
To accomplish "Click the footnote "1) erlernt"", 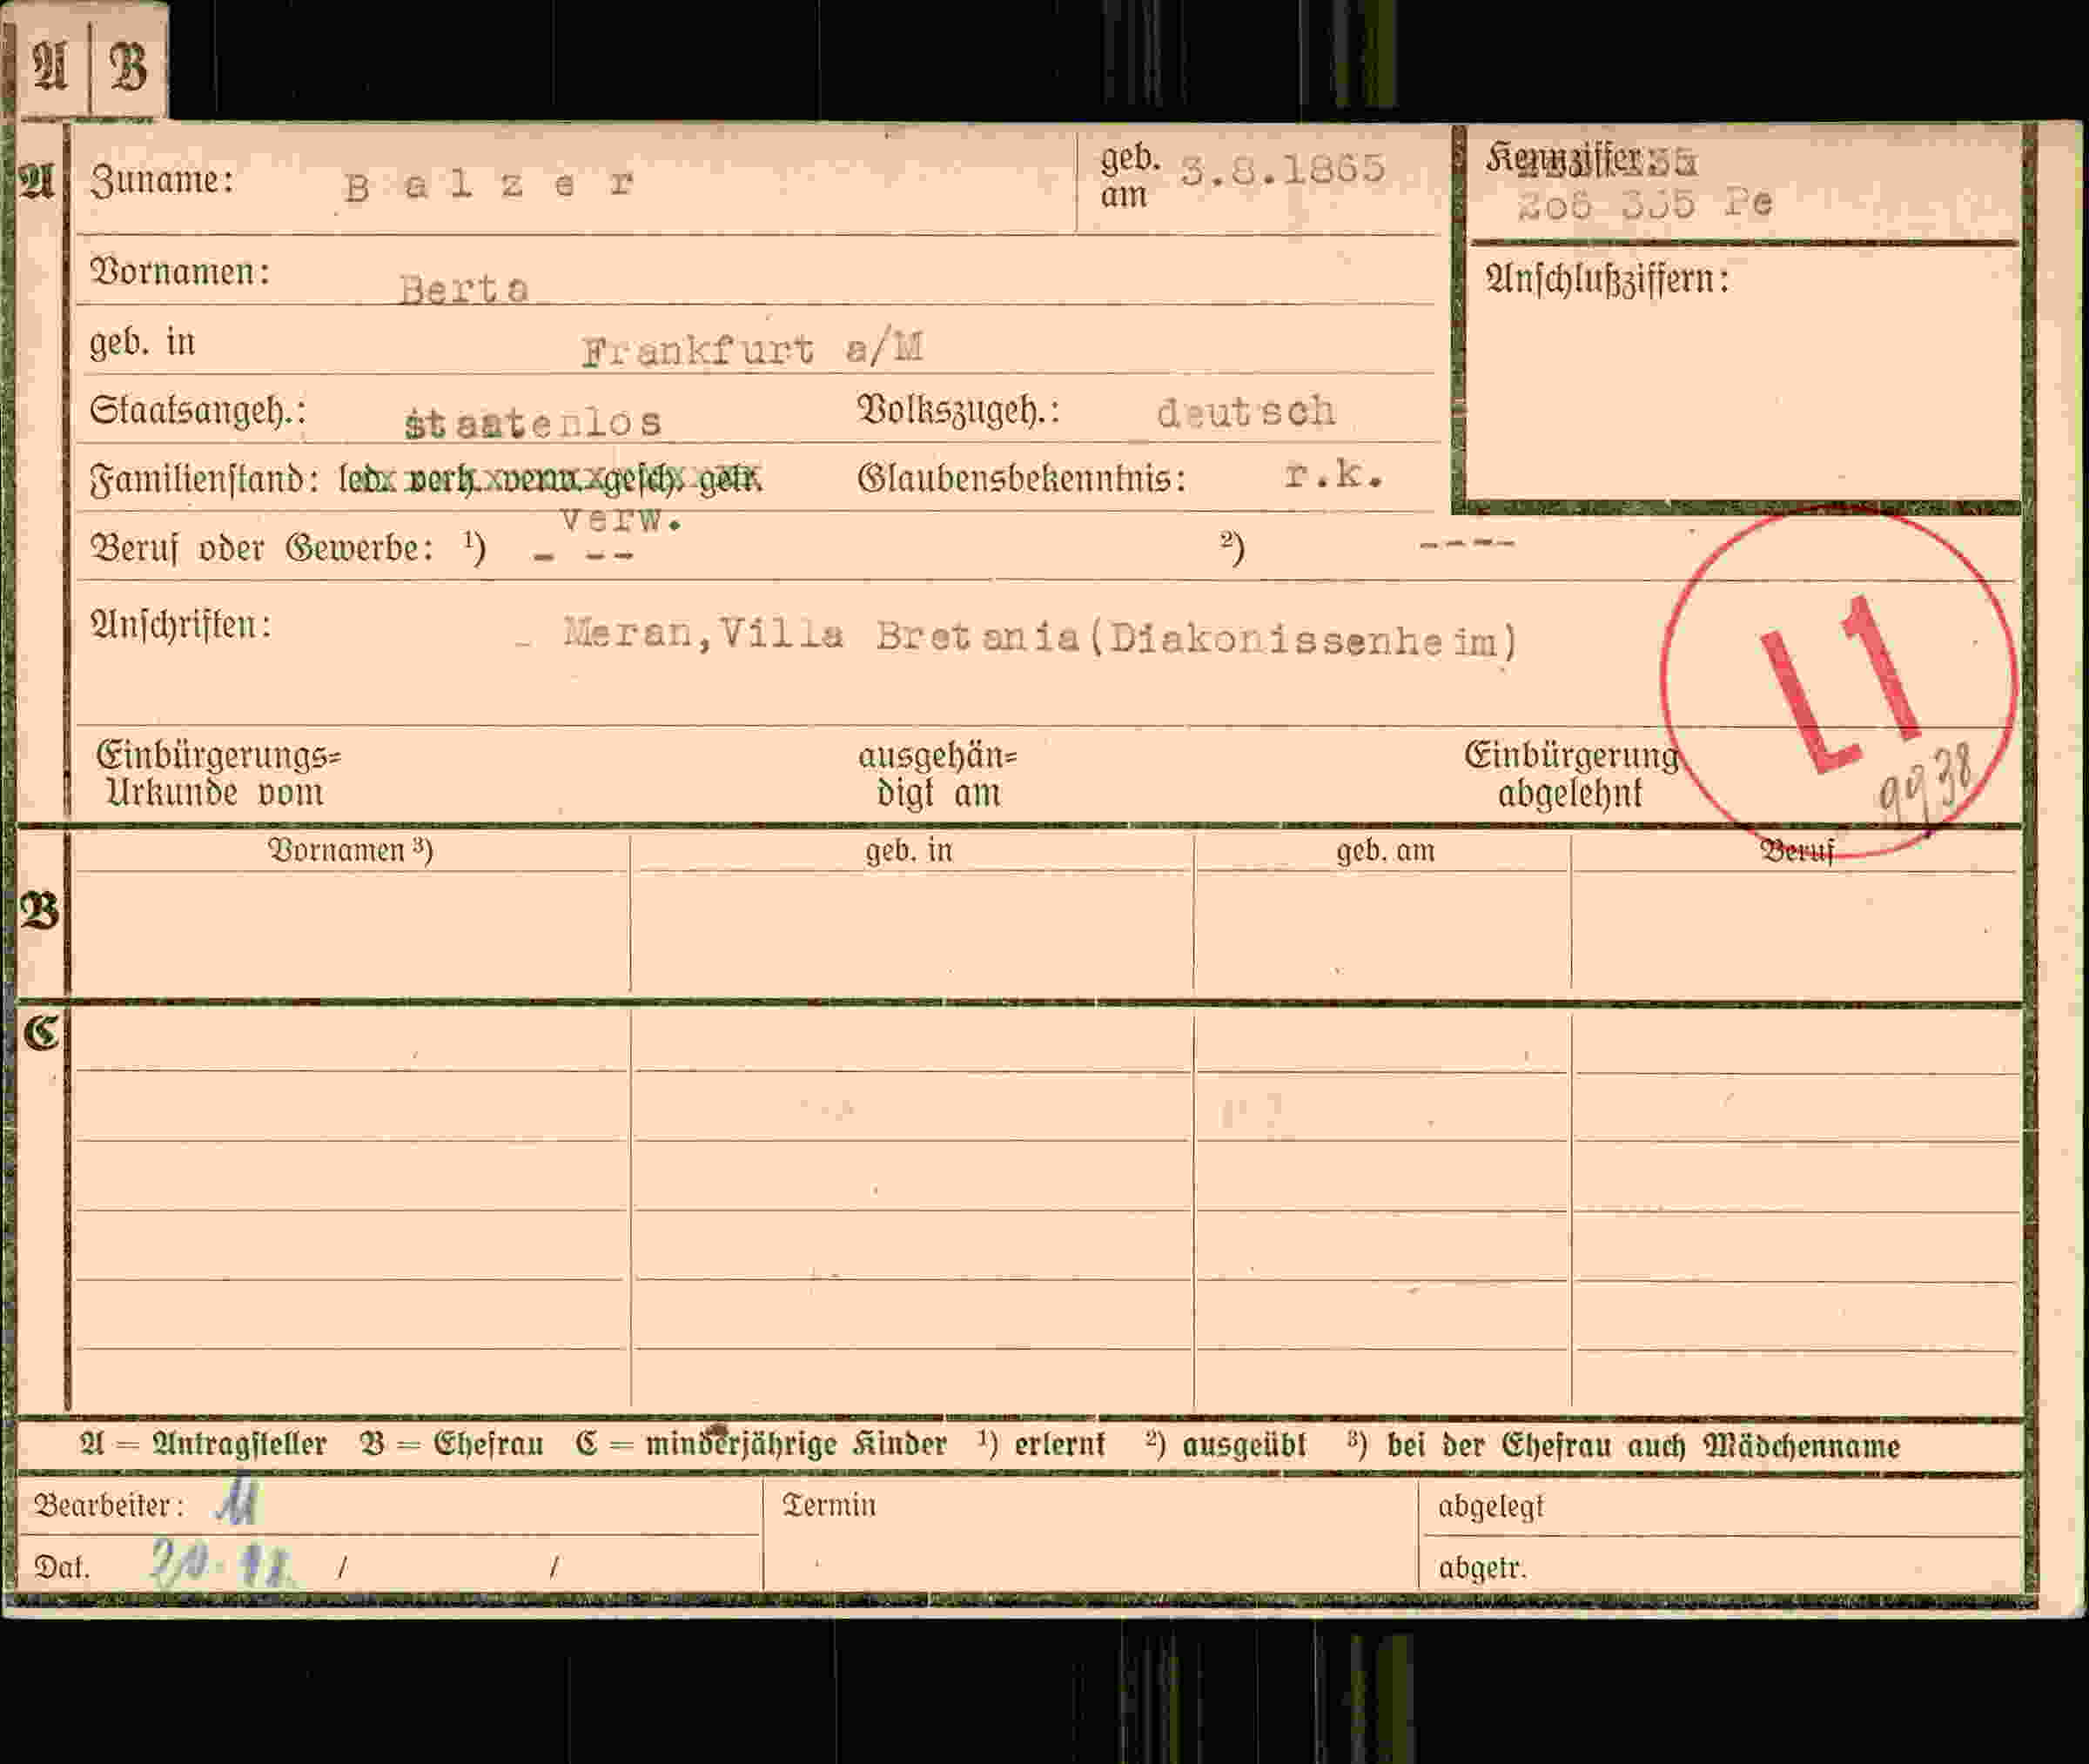I will 1041,1445.
